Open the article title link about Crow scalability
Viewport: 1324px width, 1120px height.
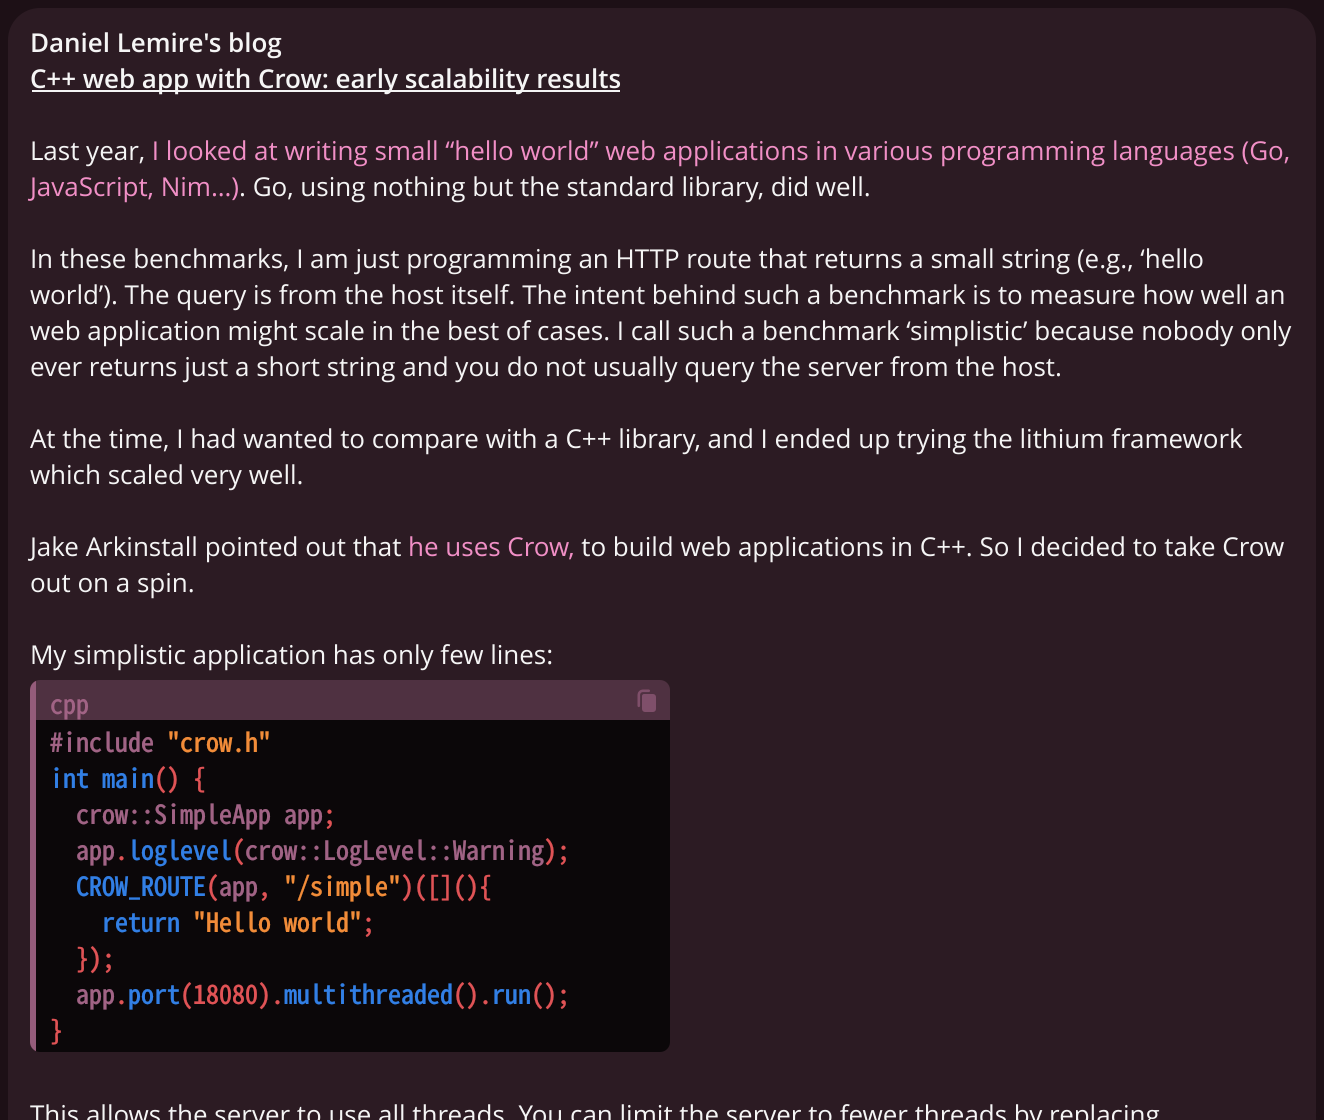pos(325,79)
